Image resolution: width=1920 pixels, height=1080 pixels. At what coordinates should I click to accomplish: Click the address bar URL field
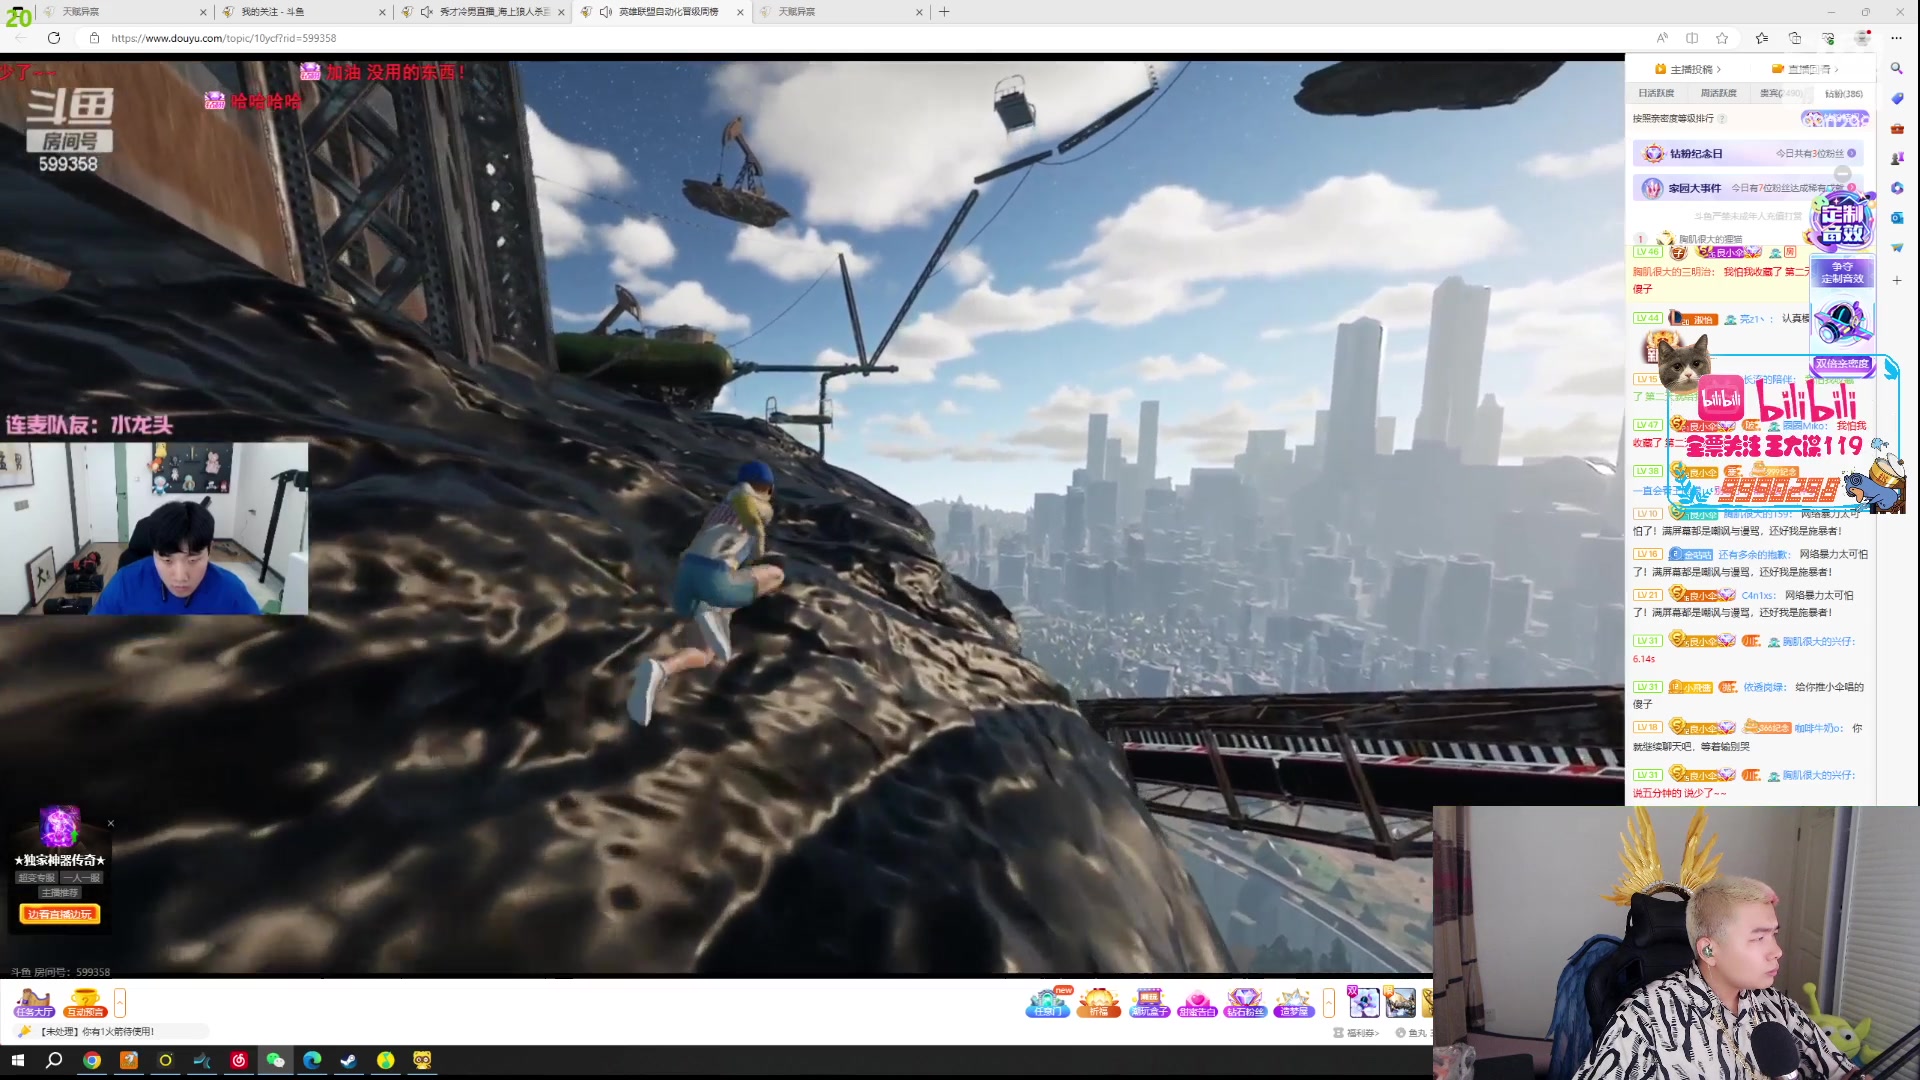pyautogui.click(x=860, y=38)
